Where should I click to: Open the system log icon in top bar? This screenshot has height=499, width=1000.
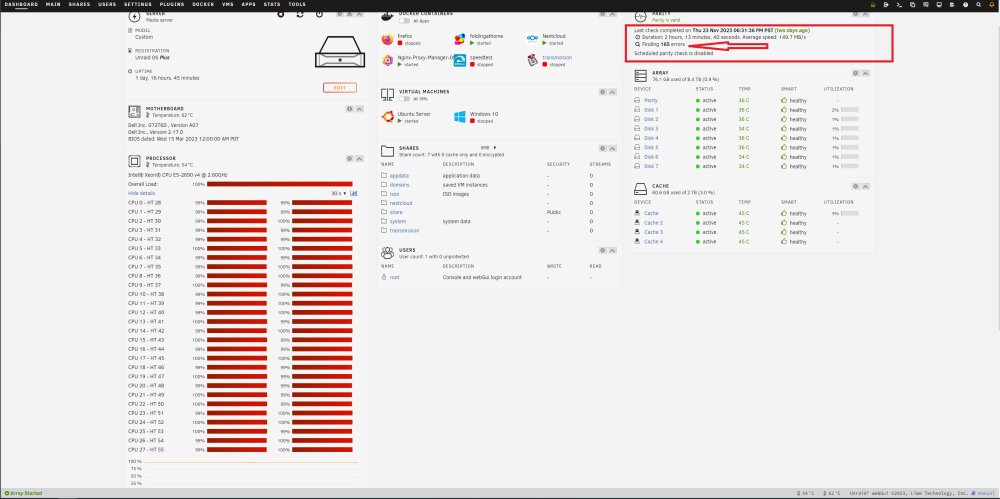[x=953, y=4]
